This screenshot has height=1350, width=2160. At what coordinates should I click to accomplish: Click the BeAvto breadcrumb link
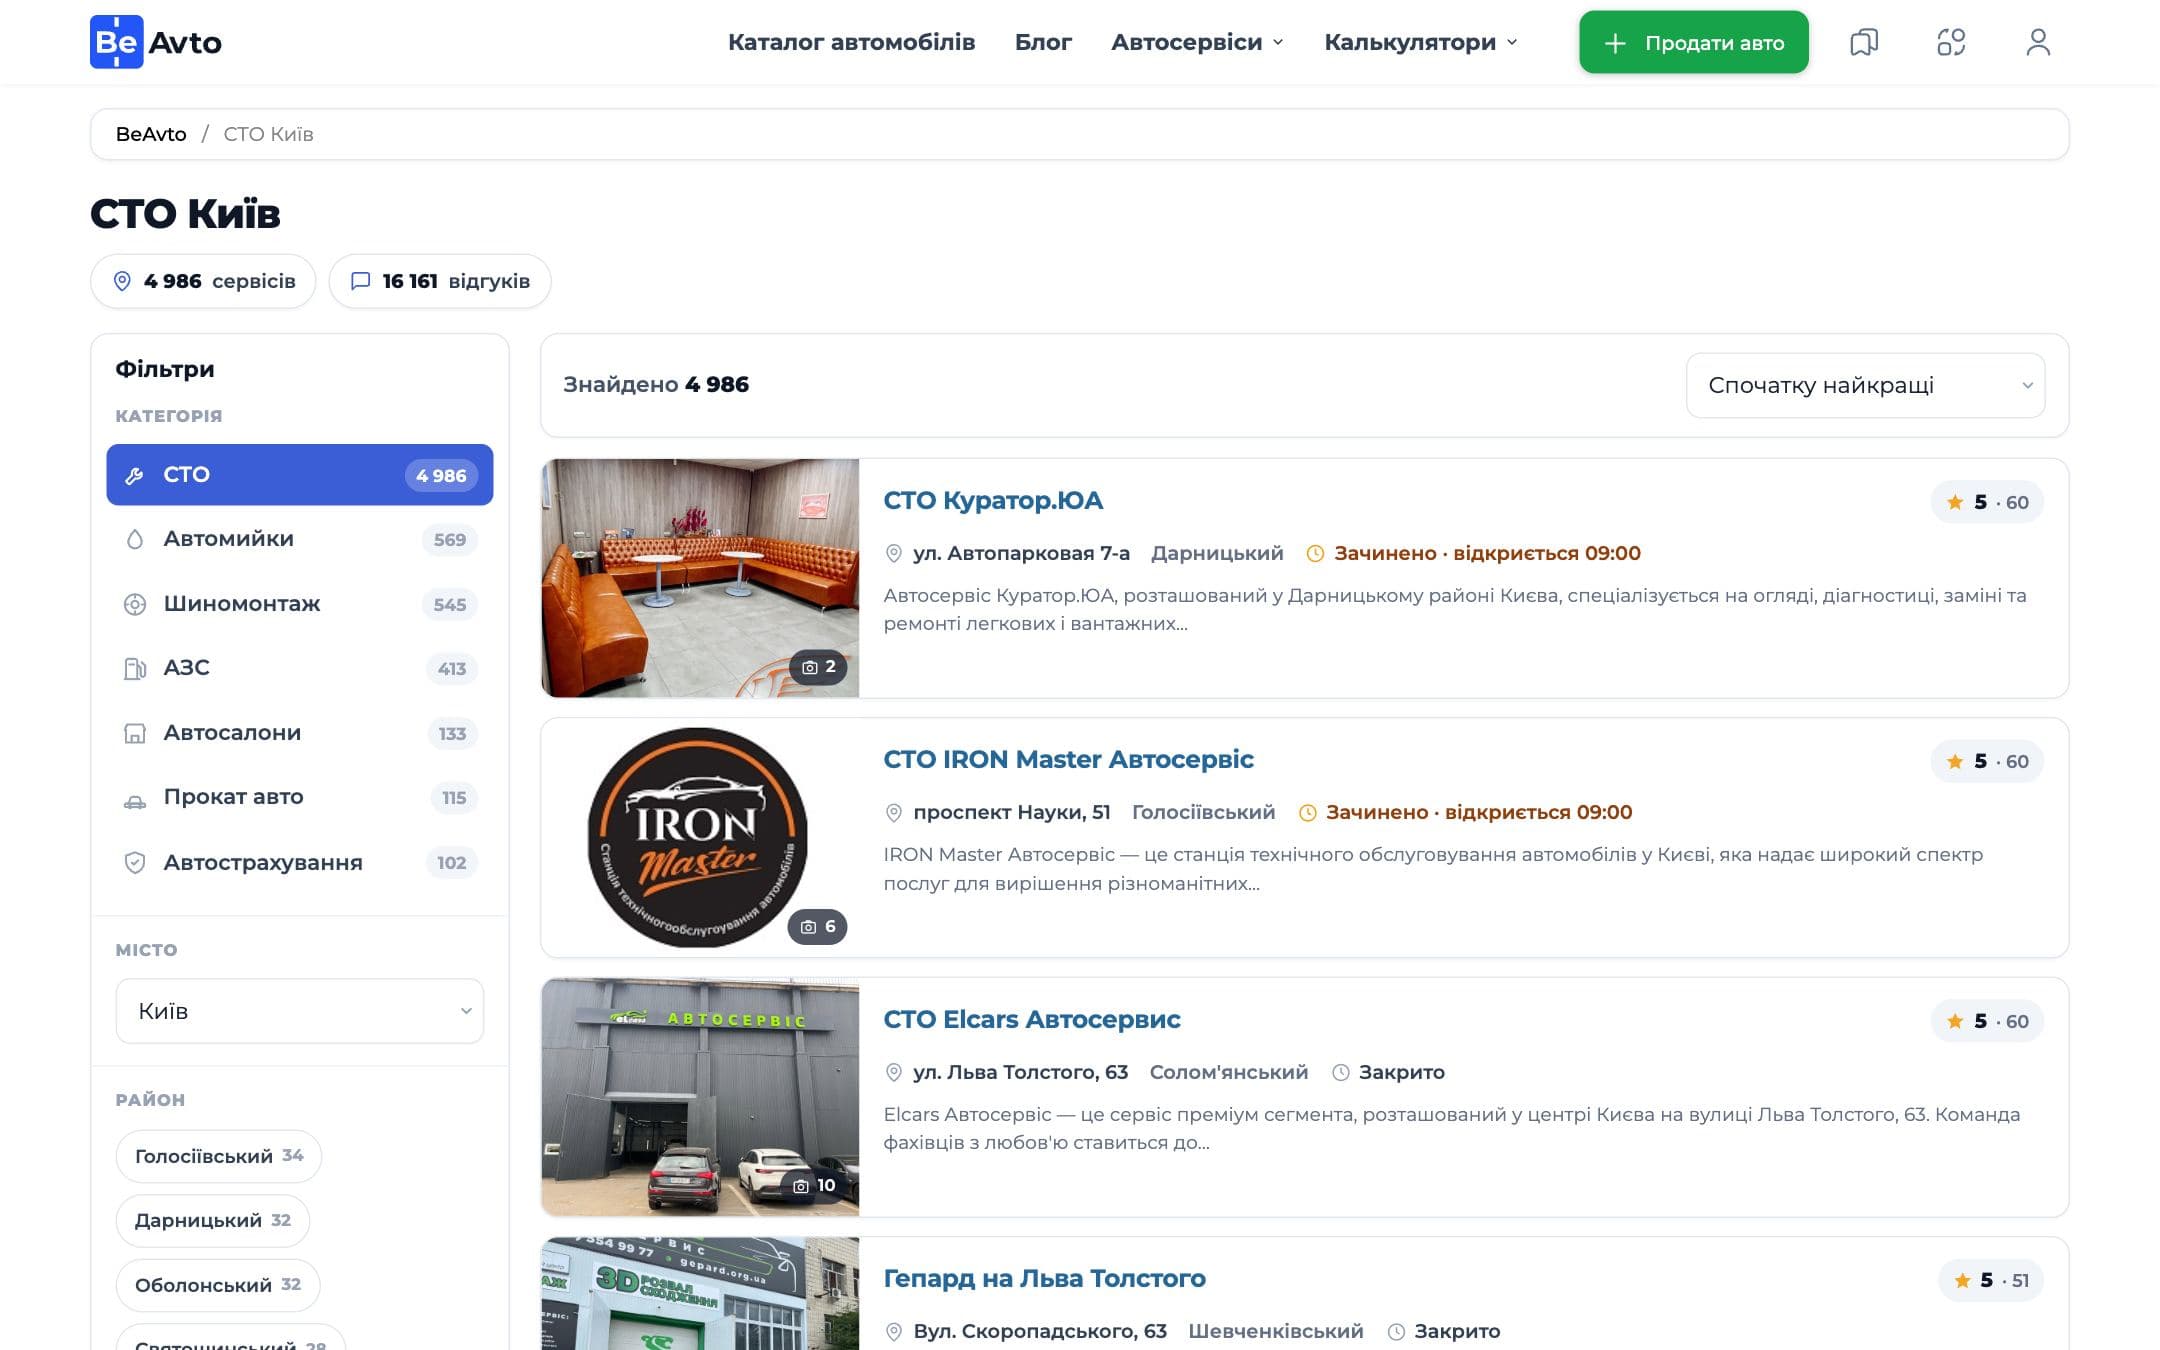[x=151, y=134]
